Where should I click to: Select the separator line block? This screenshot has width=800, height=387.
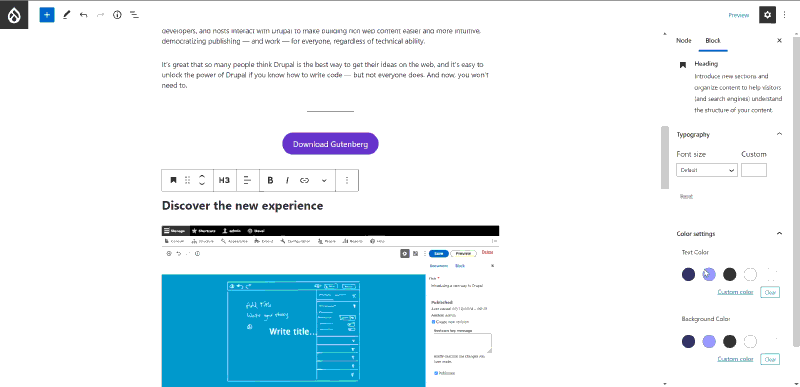click(330, 111)
